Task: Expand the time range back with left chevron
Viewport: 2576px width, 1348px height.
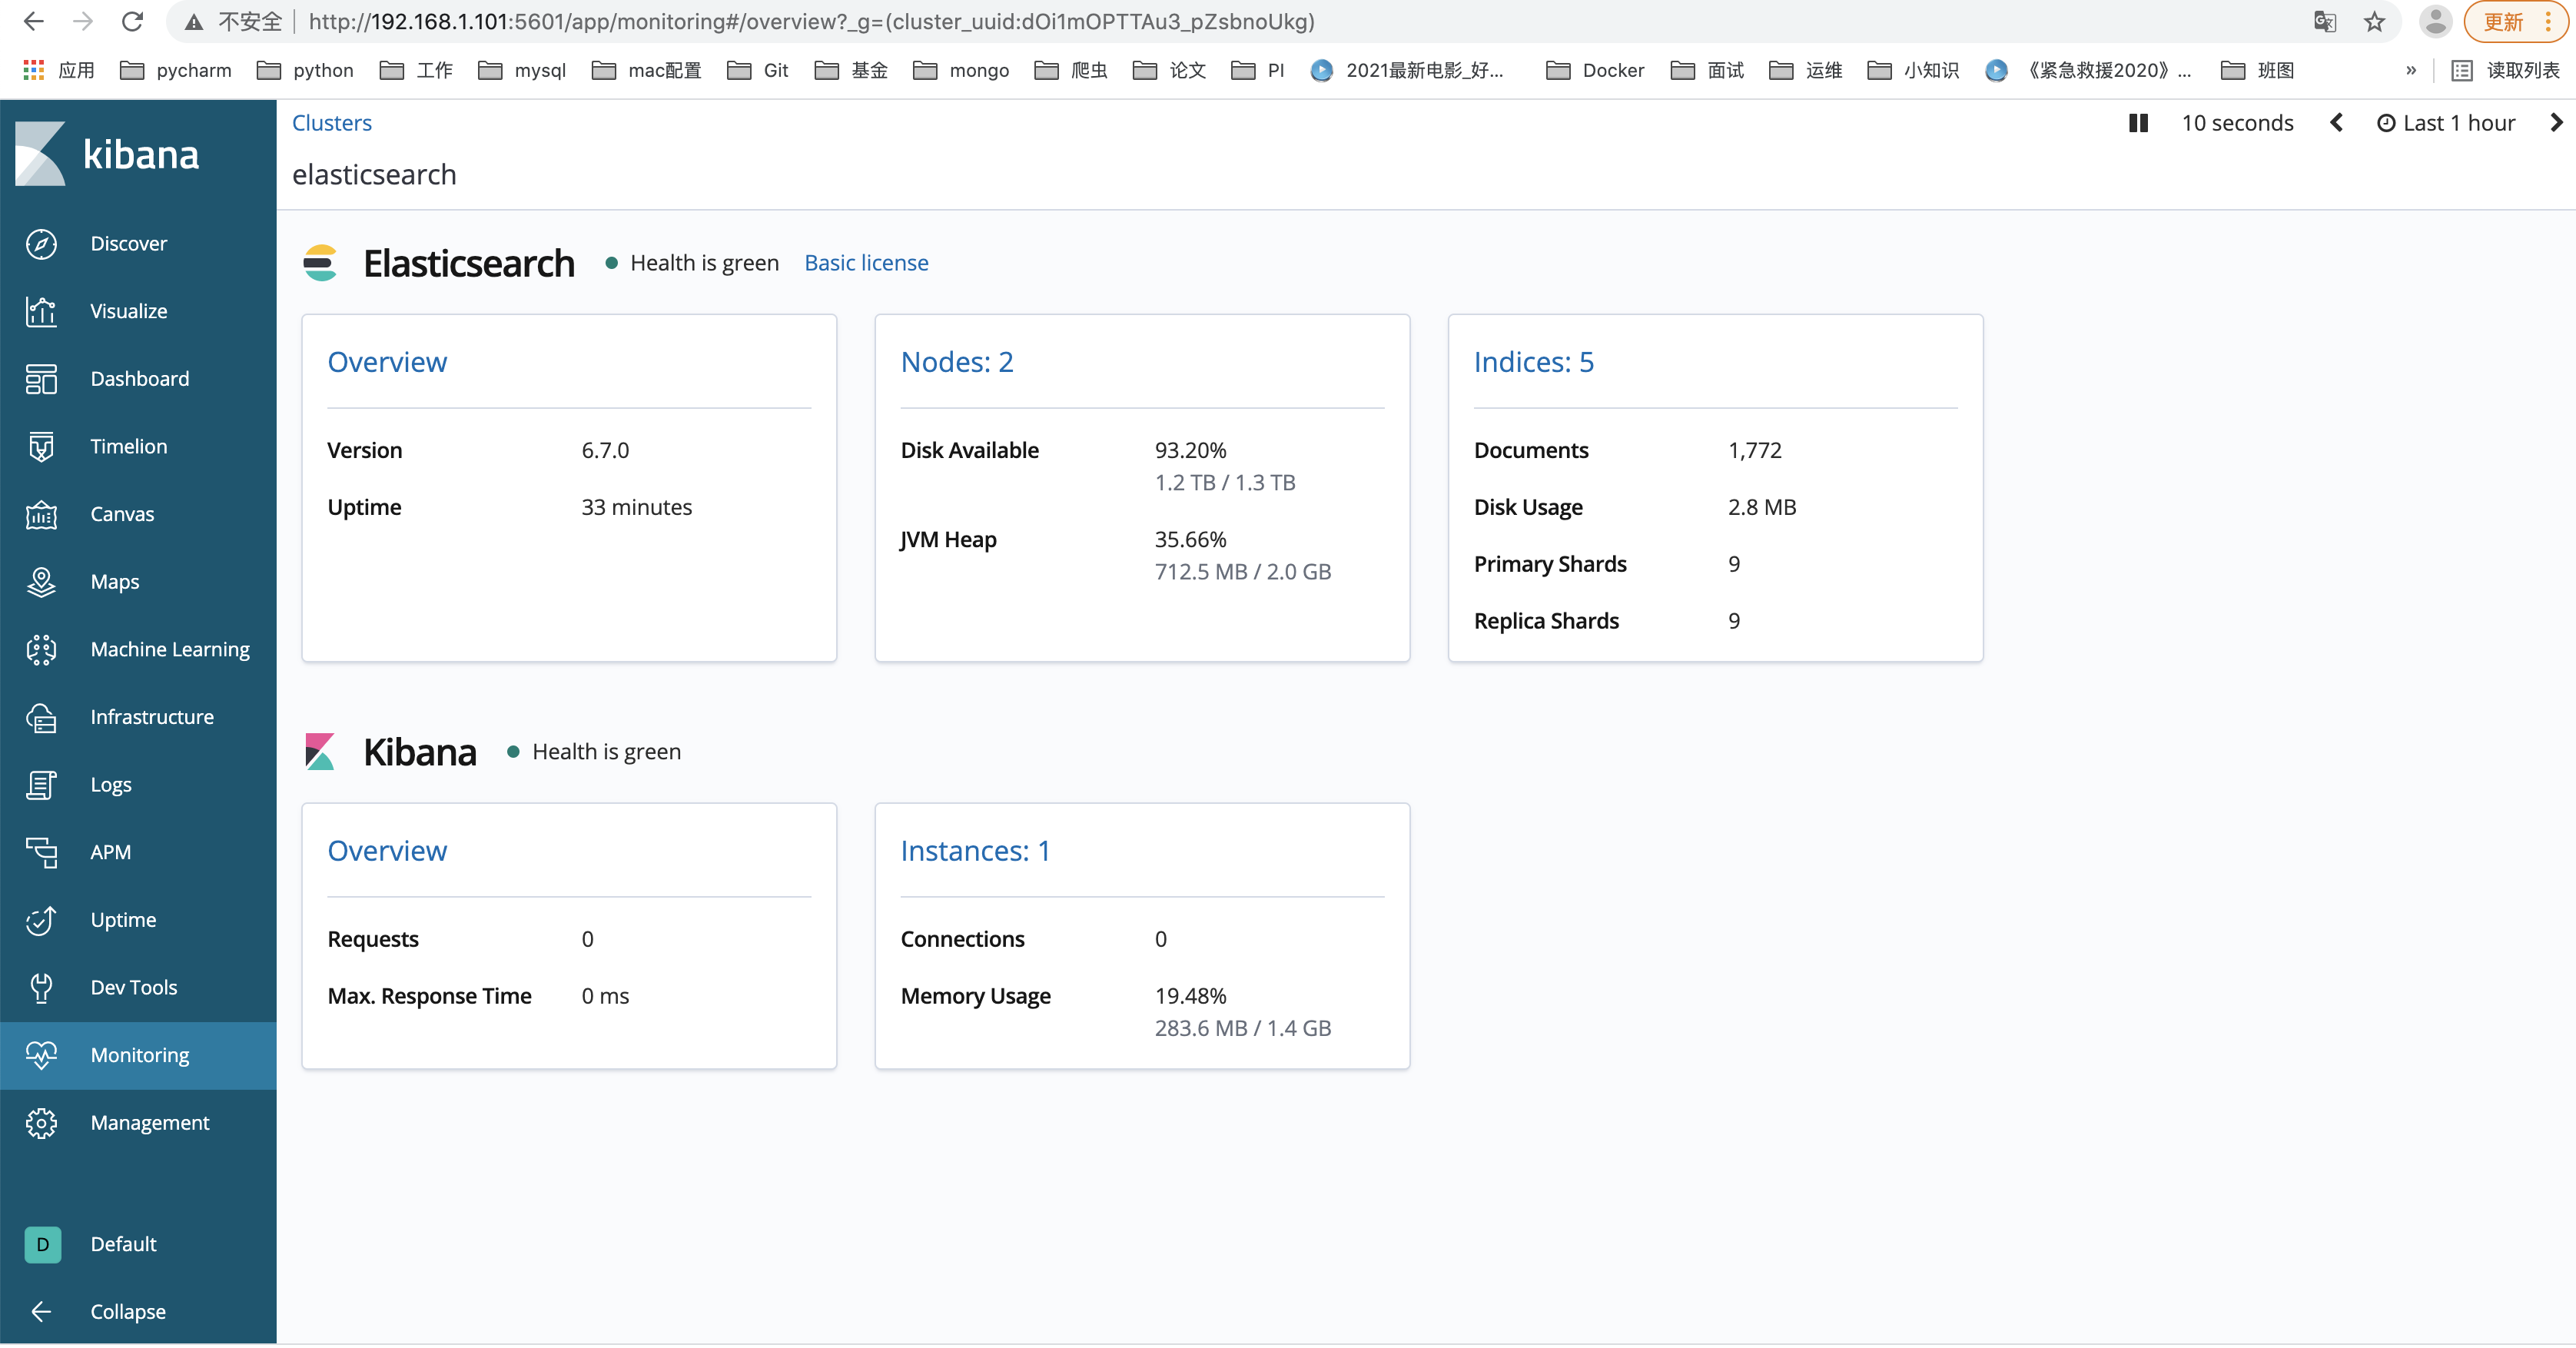Action: coord(2336,122)
